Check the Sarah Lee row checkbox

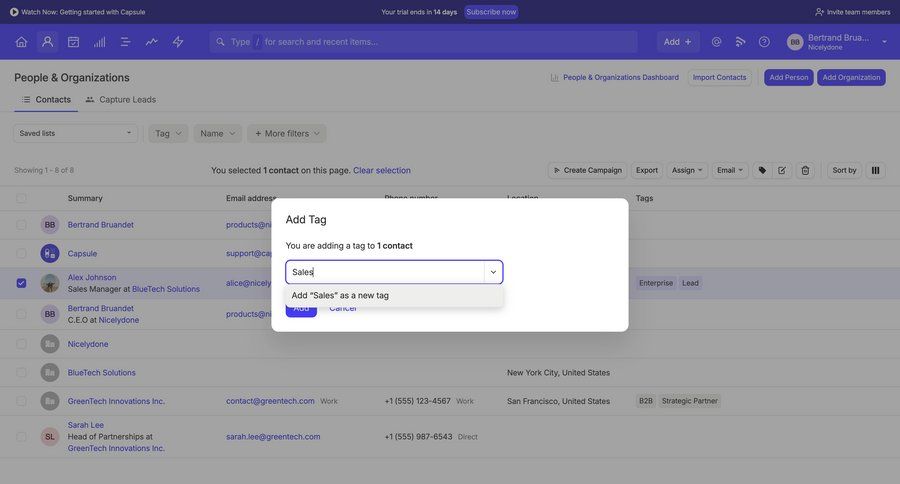pos(22,437)
